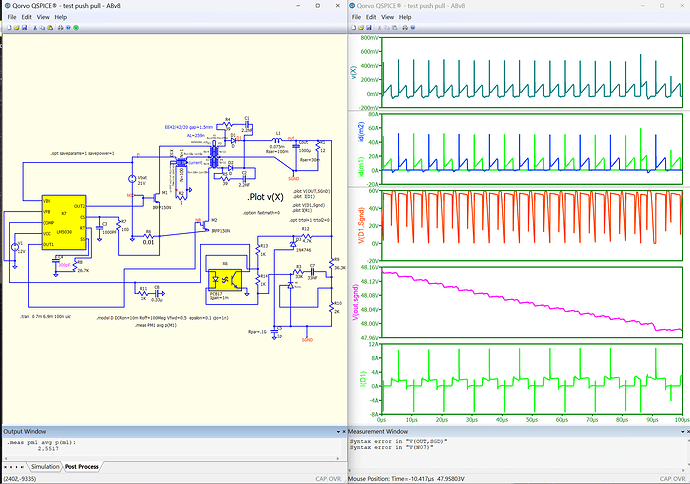Open file icon in waveform window toolbar
This screenshot has width=690, height=484.
point(361,28)
